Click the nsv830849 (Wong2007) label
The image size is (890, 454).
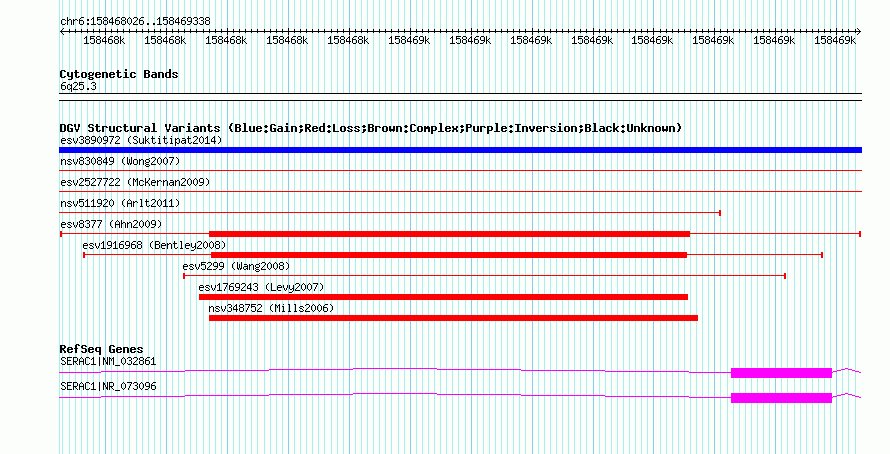pos(120,161)
